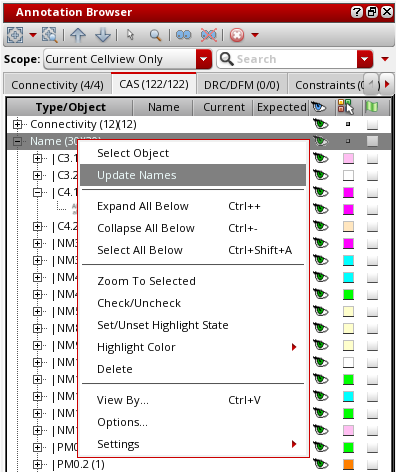Viewport: 396px width, 472px height.
Task: Click the blue binoculars highlight icon
Action: coord(183,35)
